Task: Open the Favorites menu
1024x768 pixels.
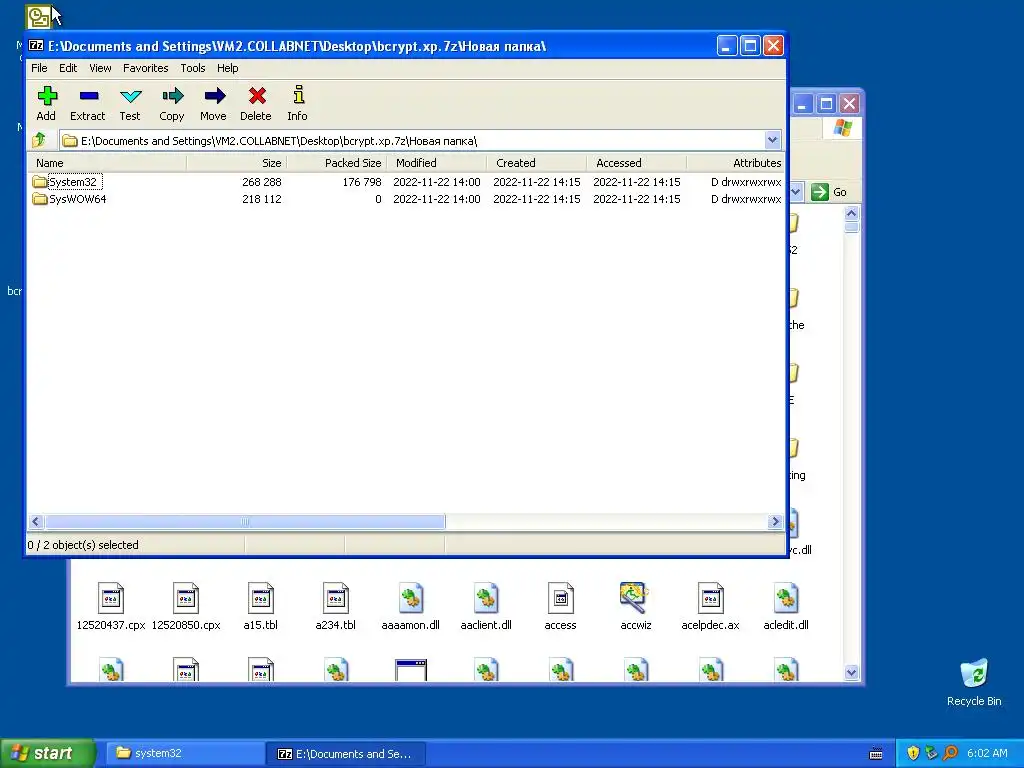Action: click(146, 68)
